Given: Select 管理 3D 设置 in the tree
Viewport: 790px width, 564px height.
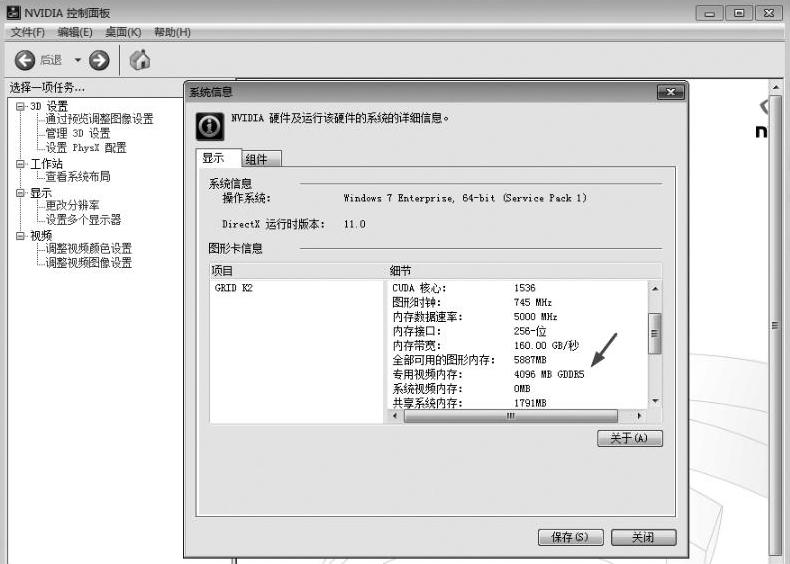Looking at the screenshot, I should tap(78, 134).
